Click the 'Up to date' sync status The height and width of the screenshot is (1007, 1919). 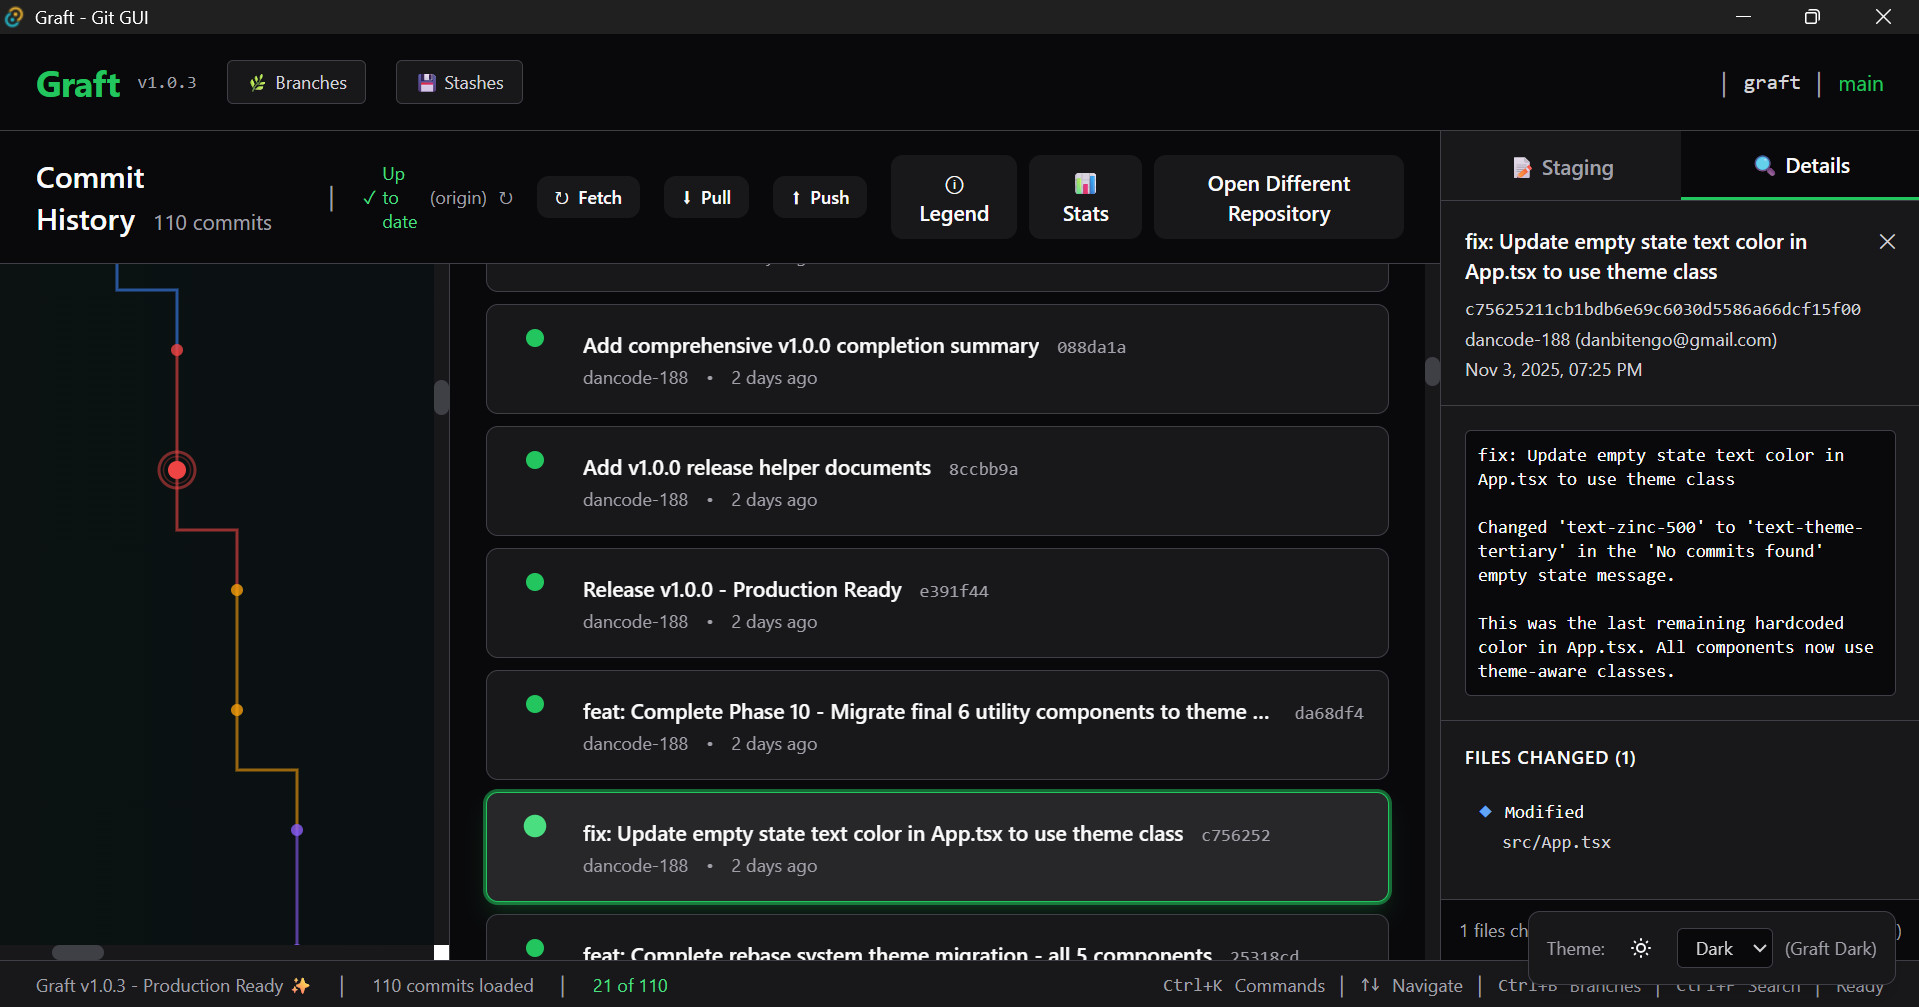tap(390, 198)
